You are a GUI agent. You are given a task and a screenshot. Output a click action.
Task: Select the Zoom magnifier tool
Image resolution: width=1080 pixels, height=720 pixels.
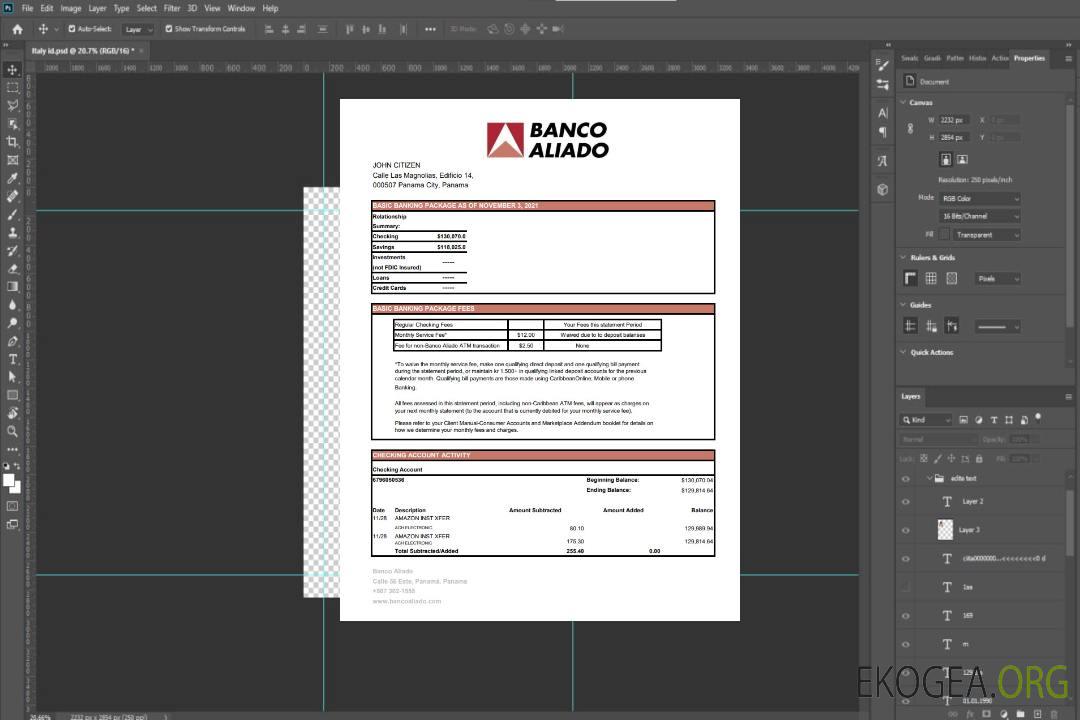click(x=12, y=431)
